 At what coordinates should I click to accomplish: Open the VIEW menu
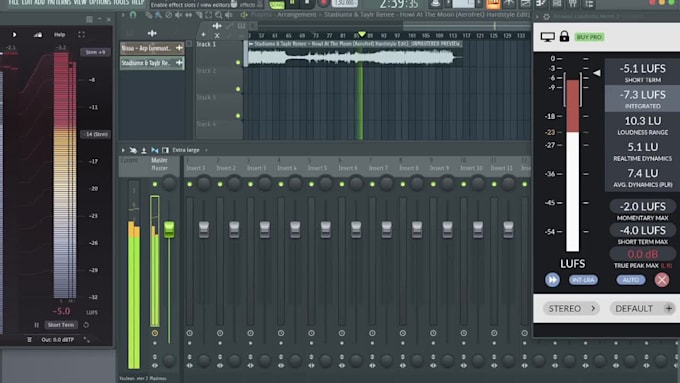click(80, 2)
